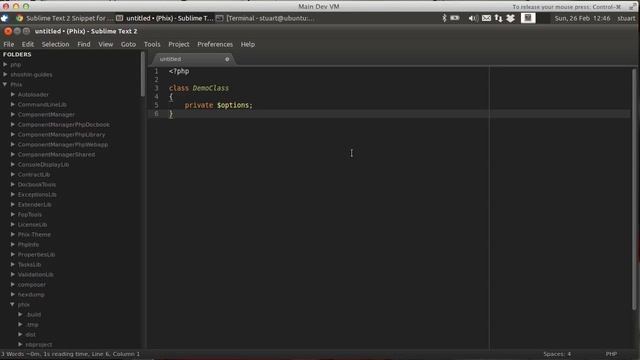The image size is (640, 360).
Task: Click the Chrome icon in the taskbar
Action: click(x=19, y=18)
